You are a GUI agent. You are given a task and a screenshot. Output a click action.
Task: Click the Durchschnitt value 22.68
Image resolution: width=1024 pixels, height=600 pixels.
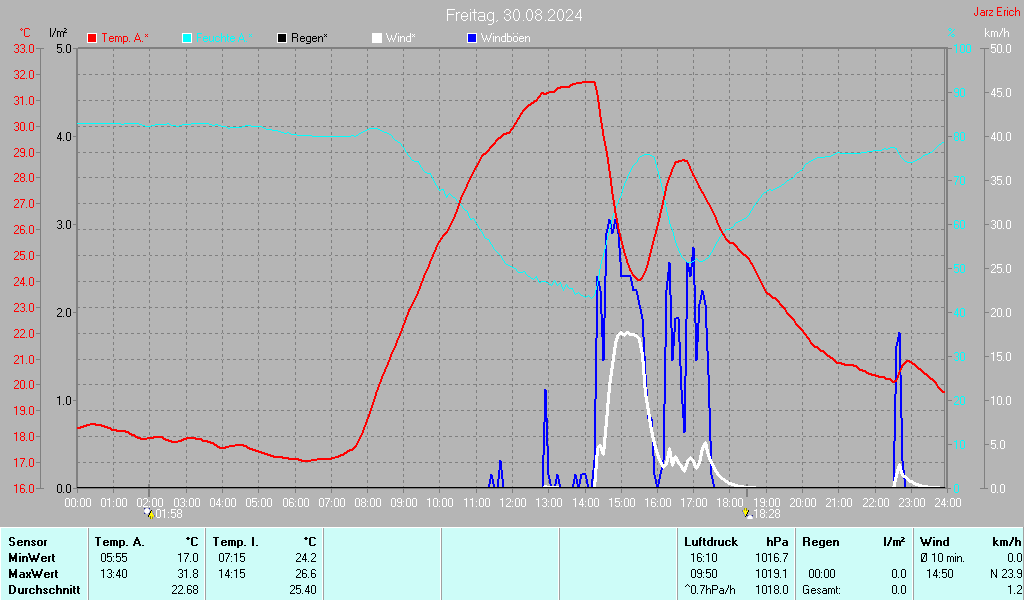pos(184,590)
